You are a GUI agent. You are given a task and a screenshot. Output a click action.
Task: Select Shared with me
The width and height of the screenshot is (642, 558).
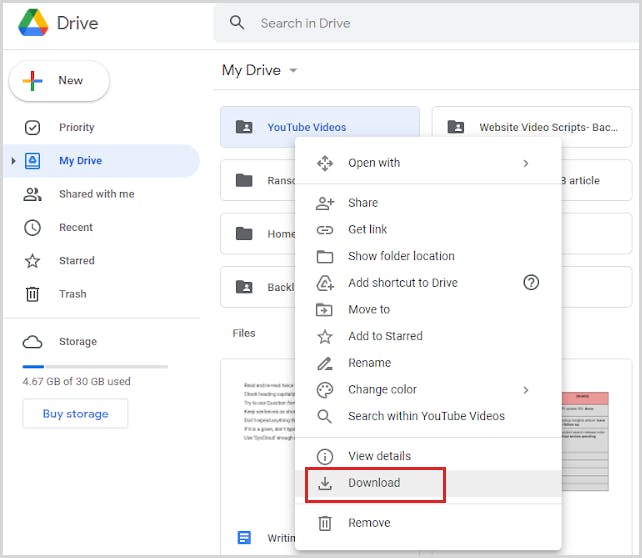(x=96, y=194)
